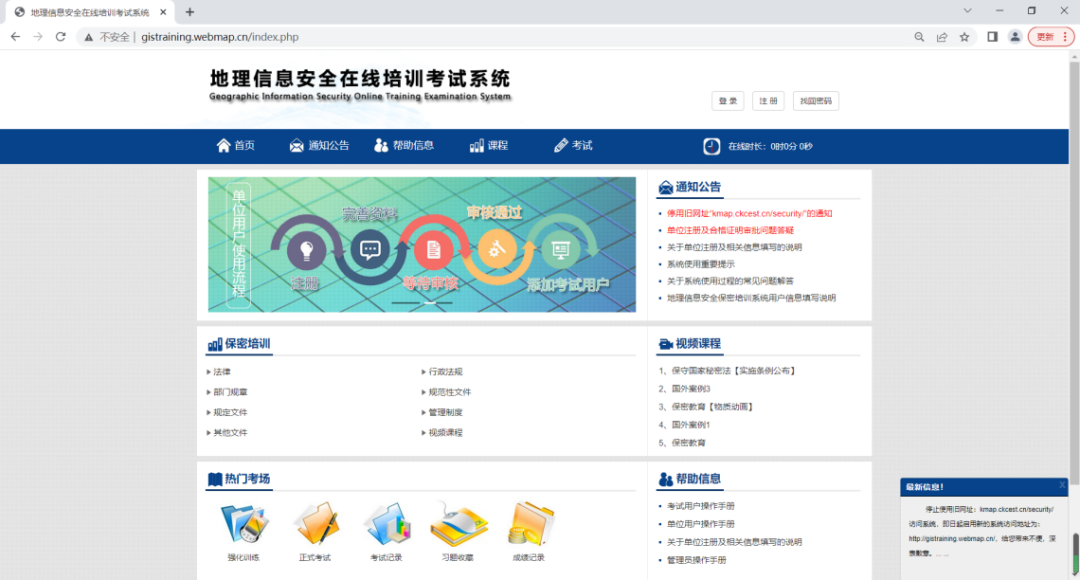Open the browser tab search chevron
This screenshot has width=1080, height=580.
click(966, 11)
